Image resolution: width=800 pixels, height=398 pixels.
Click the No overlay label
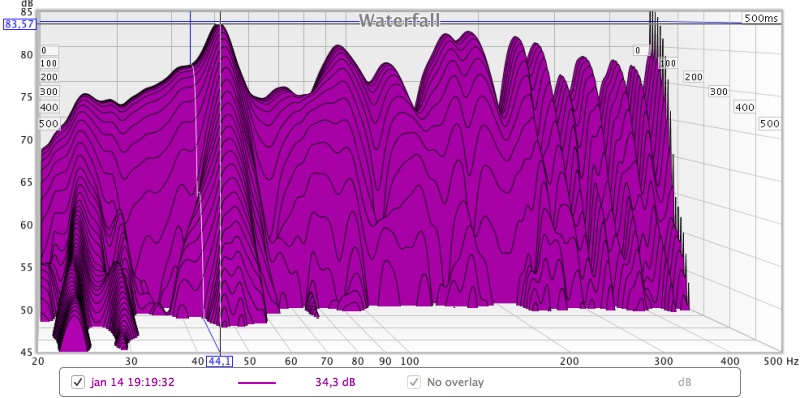coord(455,382)
